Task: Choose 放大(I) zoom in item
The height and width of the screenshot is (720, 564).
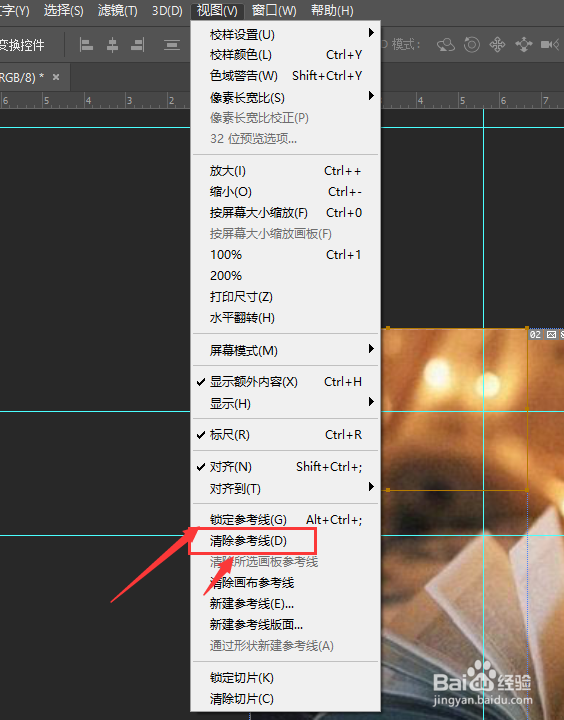Action: (285, 171)
